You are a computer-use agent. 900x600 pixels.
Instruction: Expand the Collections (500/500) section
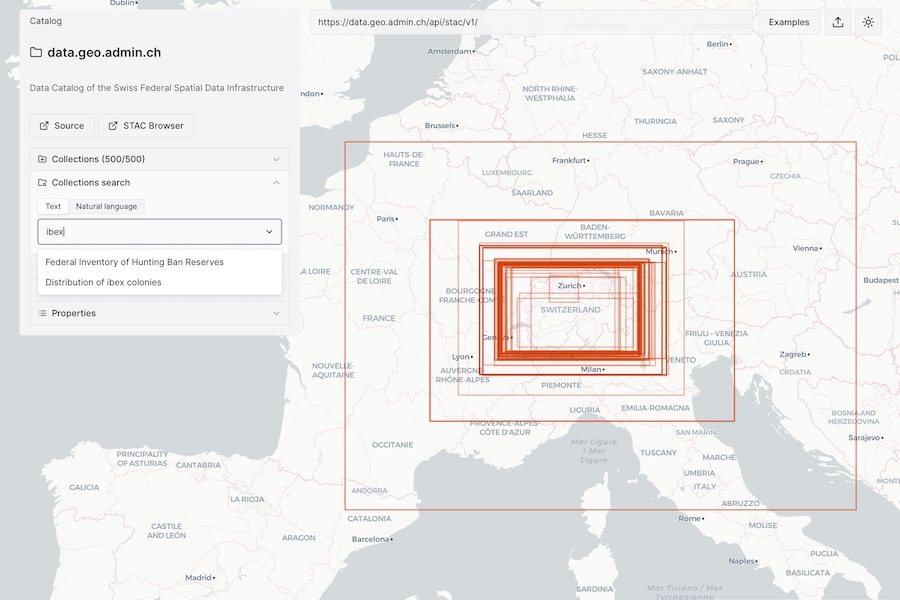pyautogui.click(x=275, y=158)
